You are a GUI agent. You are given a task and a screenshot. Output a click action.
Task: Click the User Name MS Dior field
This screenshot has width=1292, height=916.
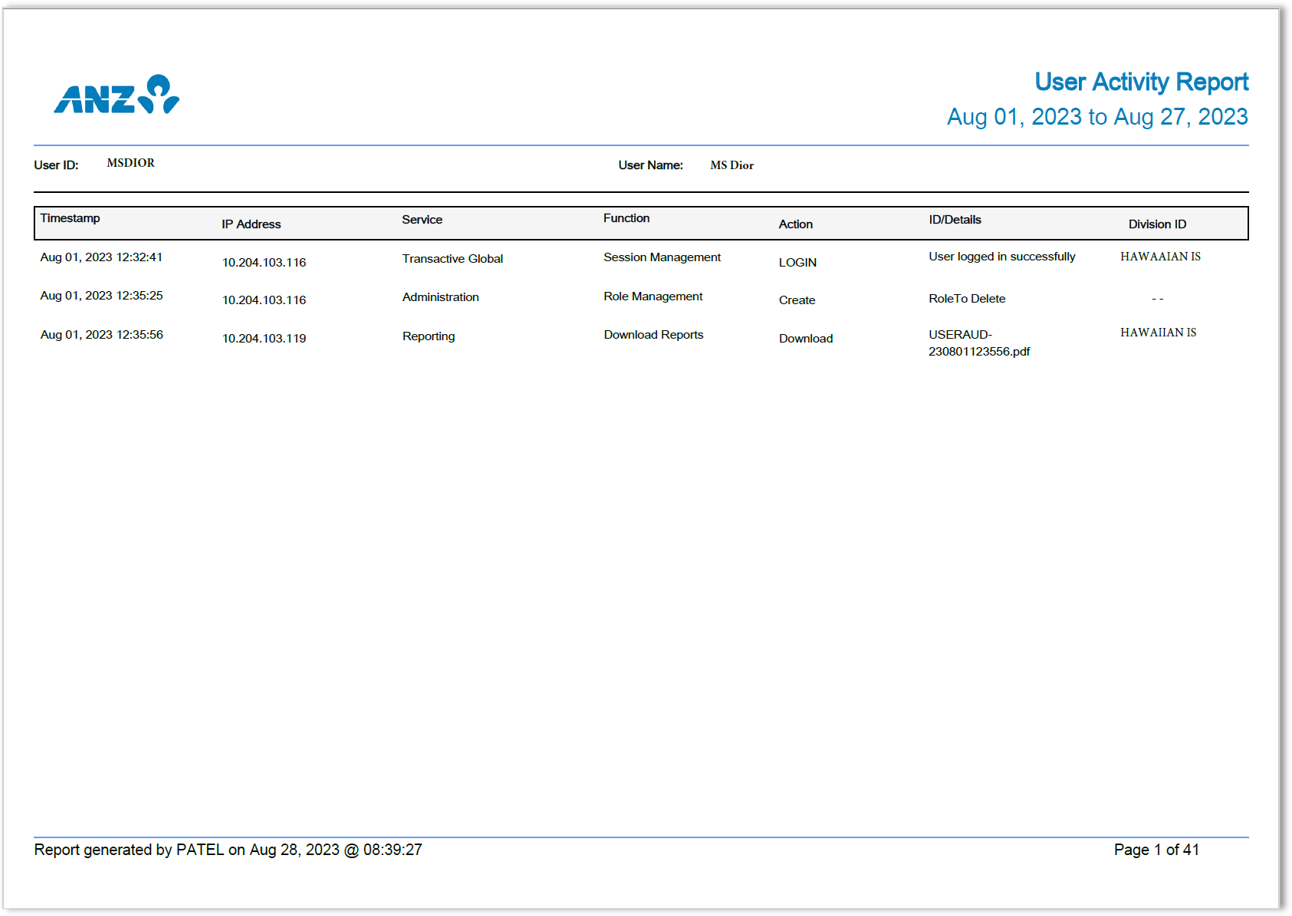click(730, 164)
